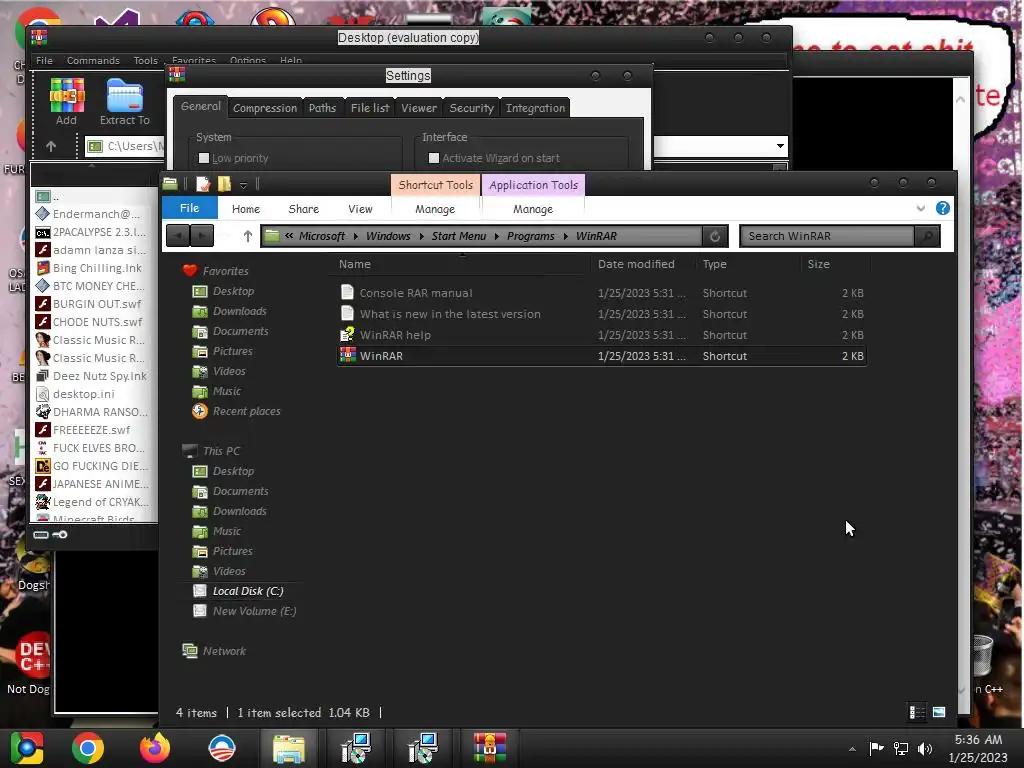
Task: Click Windows breadcrumb in address bar
Action: (x=388, y=236)
